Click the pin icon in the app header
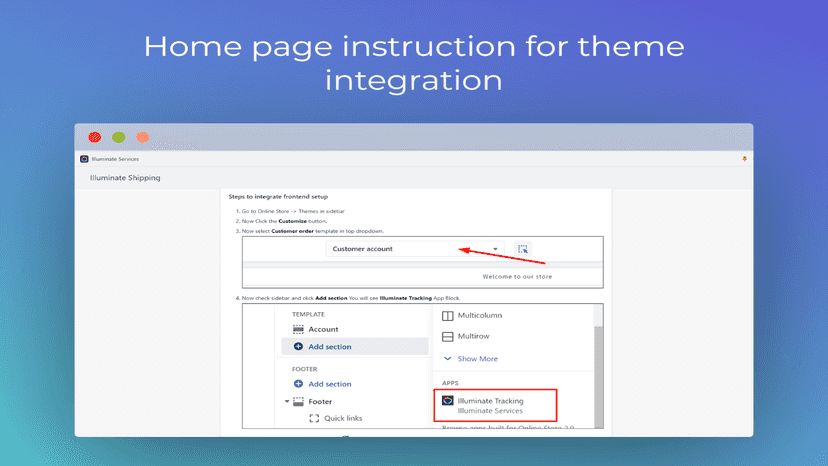This screenshot has width=828, height=466. tap(745, 159)
